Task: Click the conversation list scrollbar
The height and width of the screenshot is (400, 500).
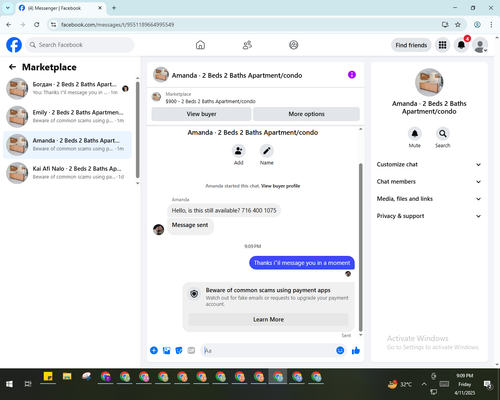Action: [x=138, y=130]
